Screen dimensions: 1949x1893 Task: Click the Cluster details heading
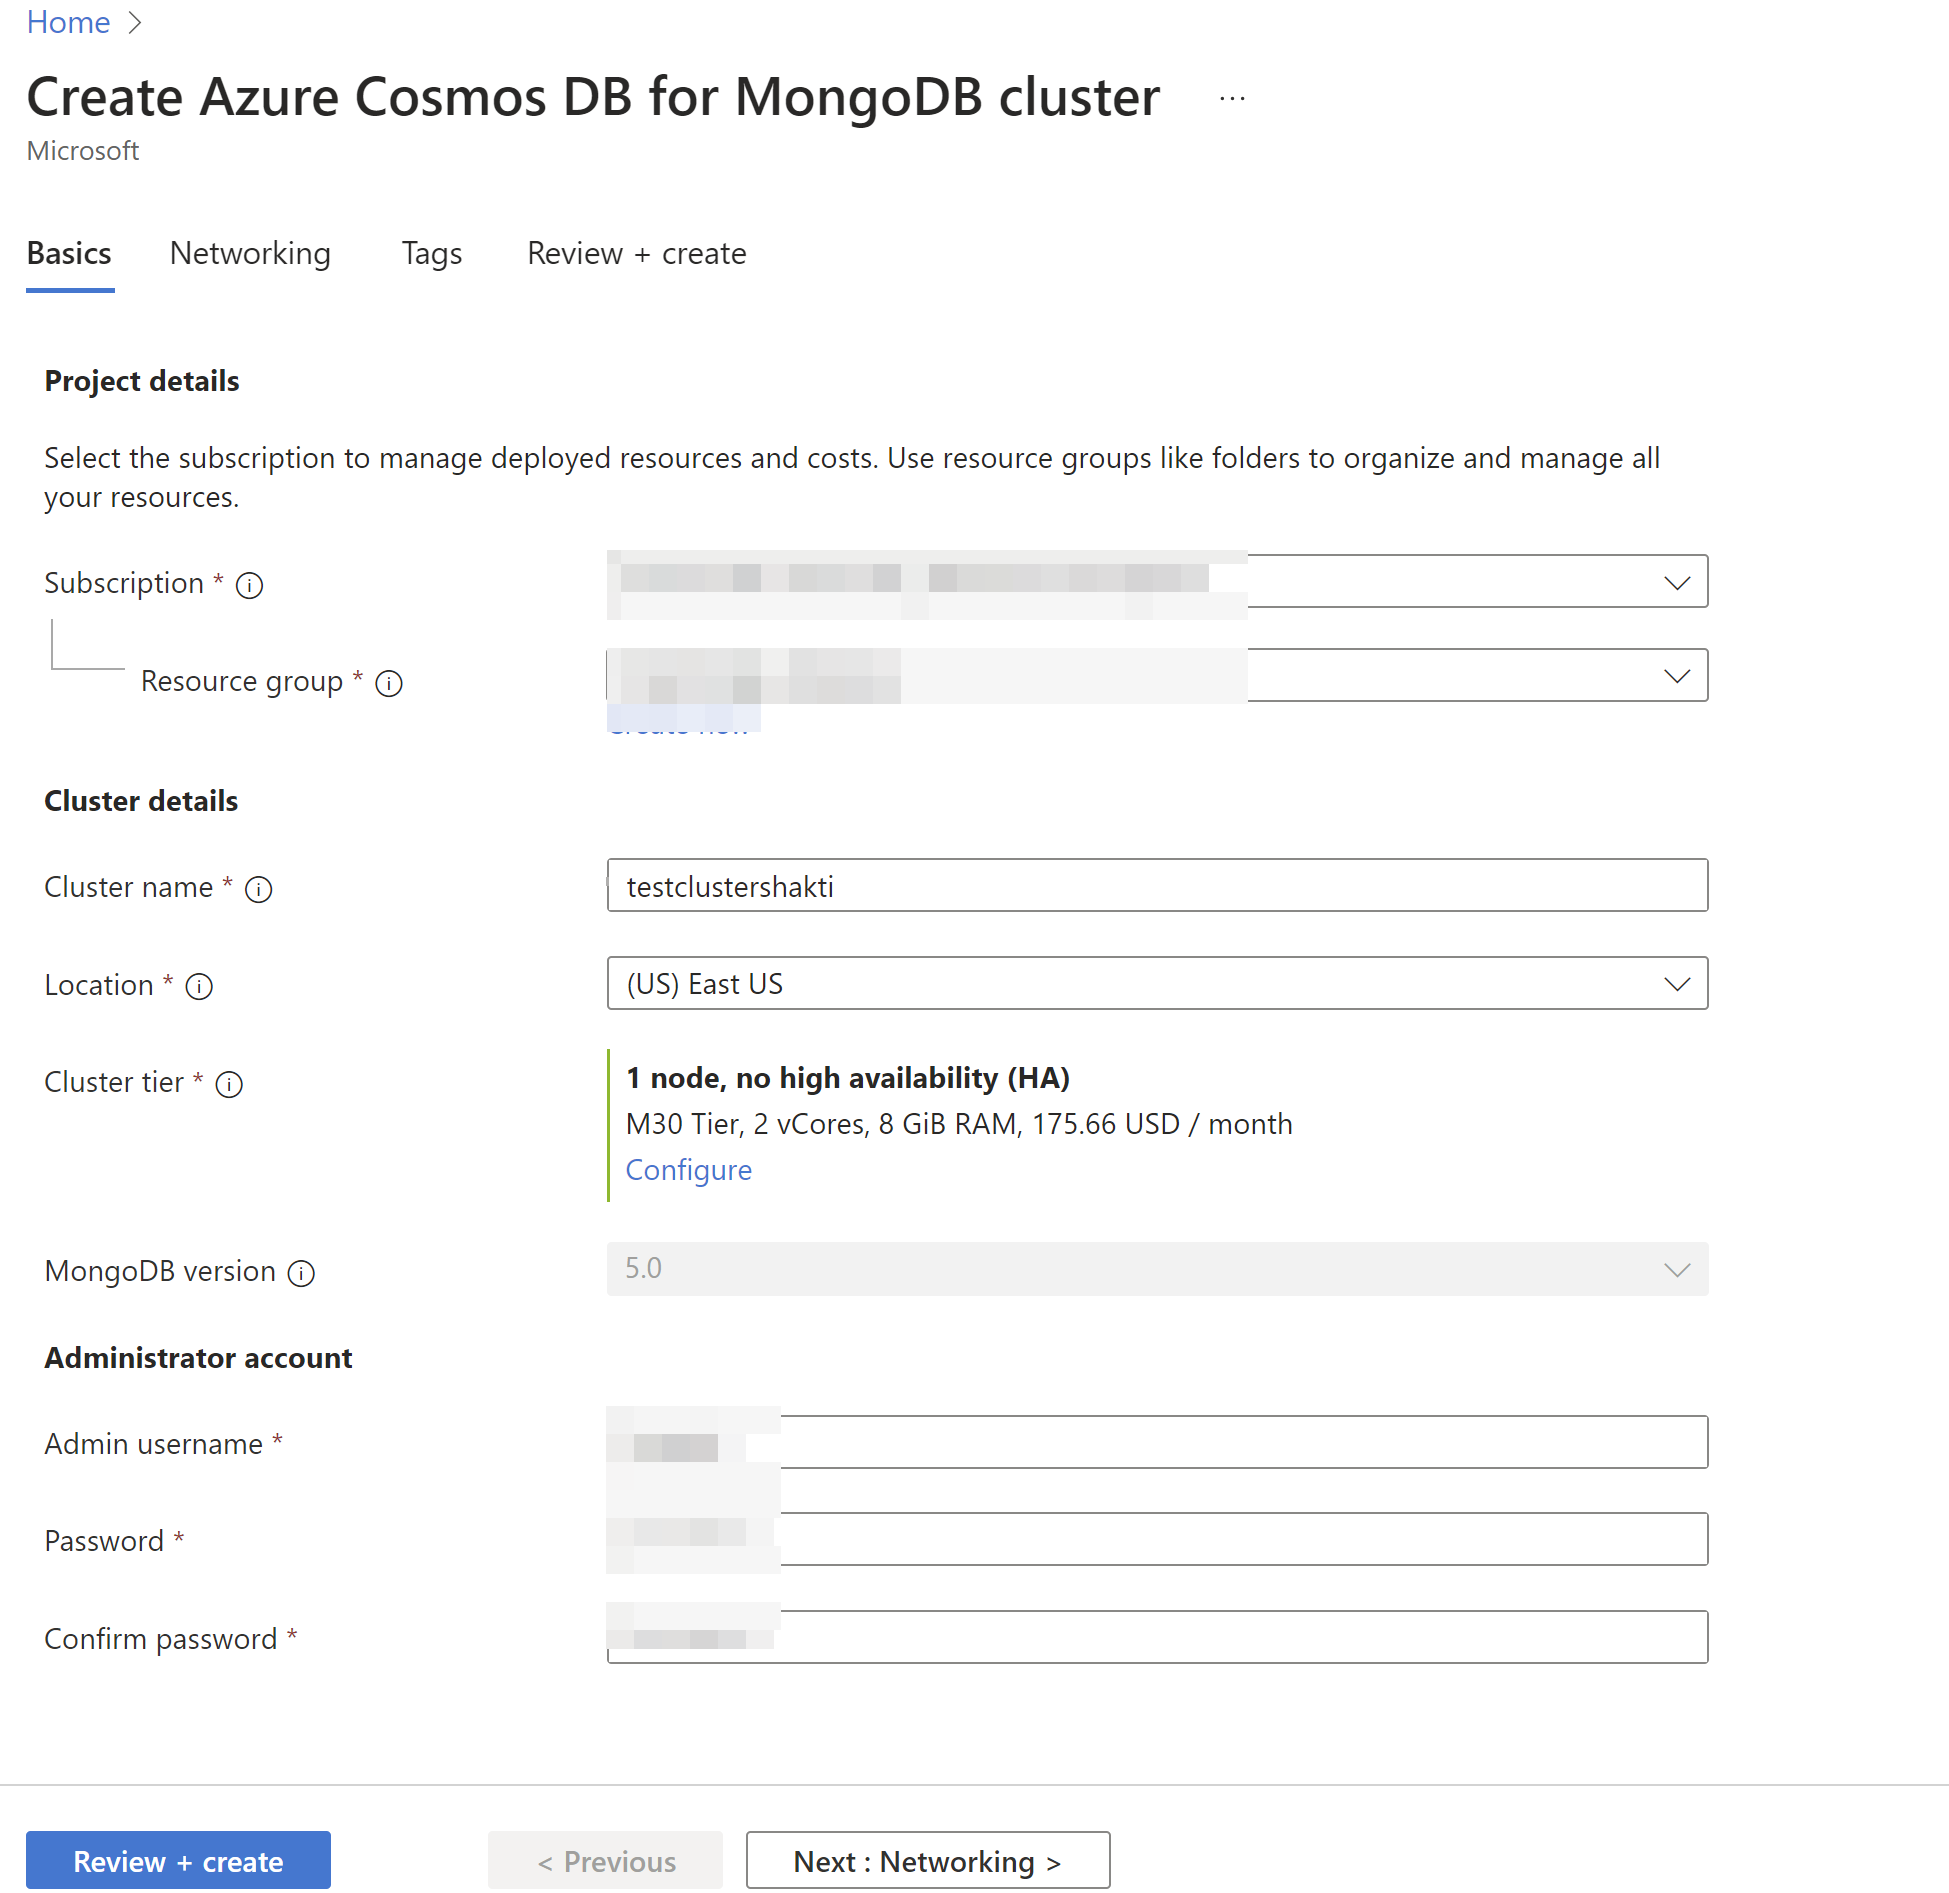pos(141,801)
